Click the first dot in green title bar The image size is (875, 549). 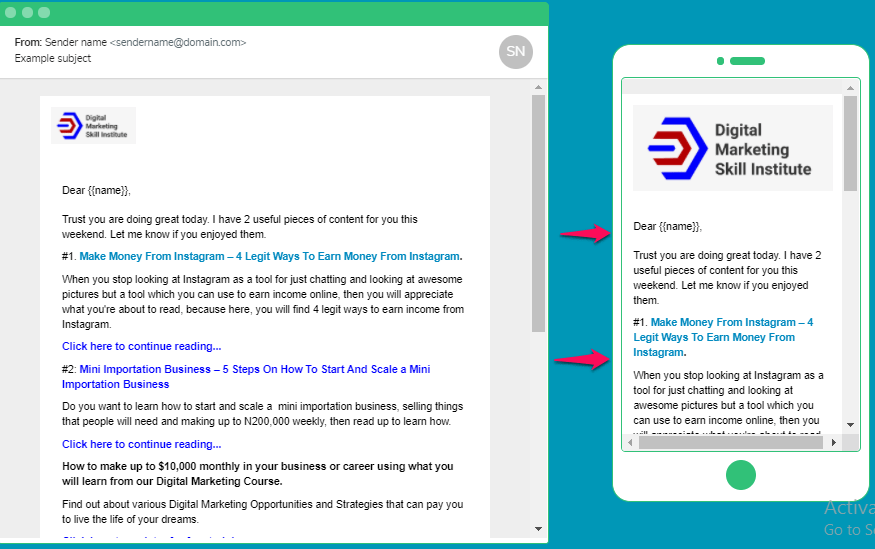coord(12,12)
